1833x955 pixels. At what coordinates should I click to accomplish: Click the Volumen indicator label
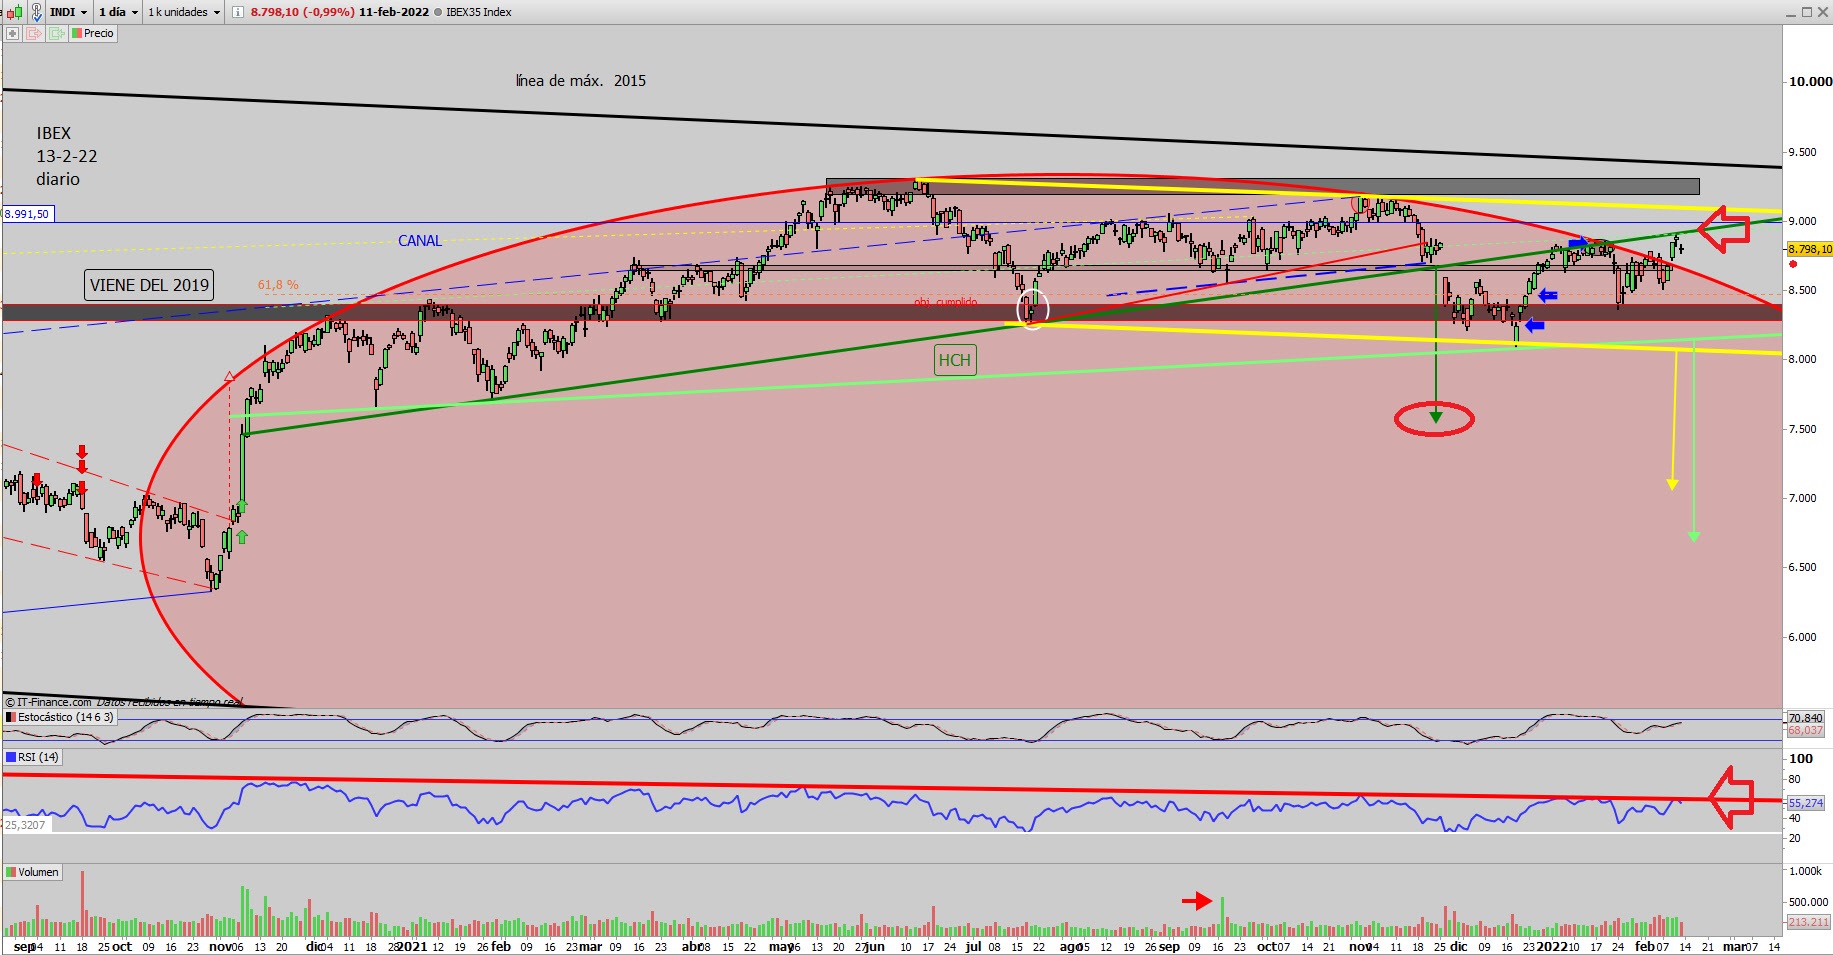33,872
